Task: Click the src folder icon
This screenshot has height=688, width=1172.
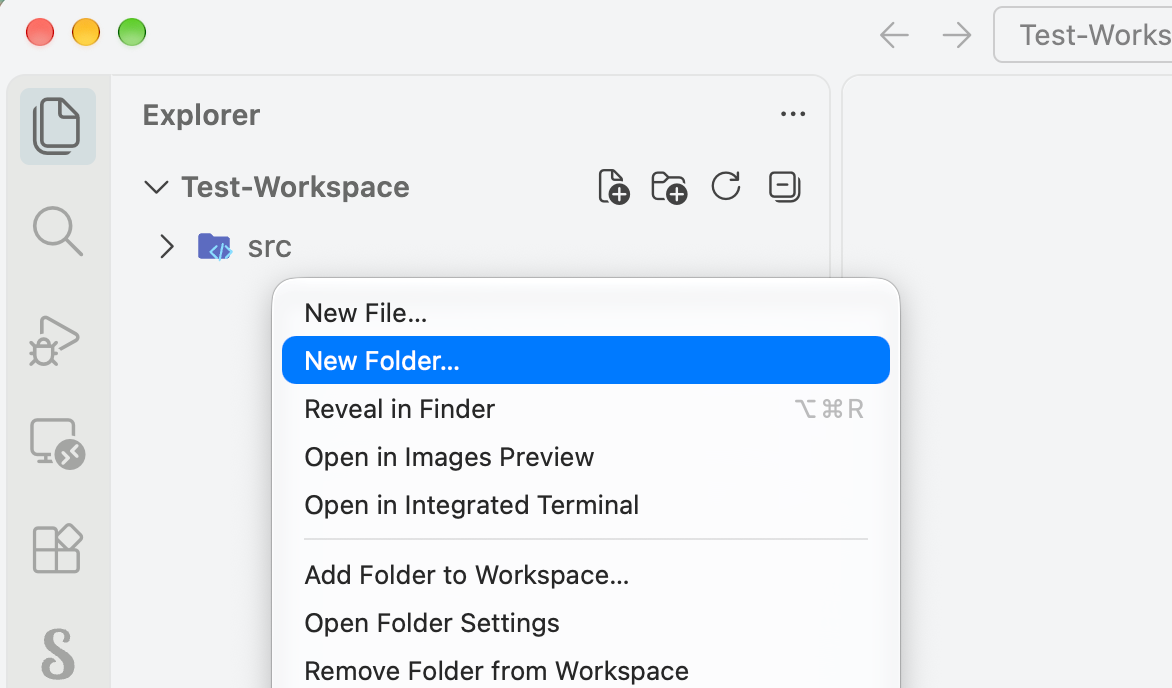Action: pyautogui.click(x=215, y=246)
